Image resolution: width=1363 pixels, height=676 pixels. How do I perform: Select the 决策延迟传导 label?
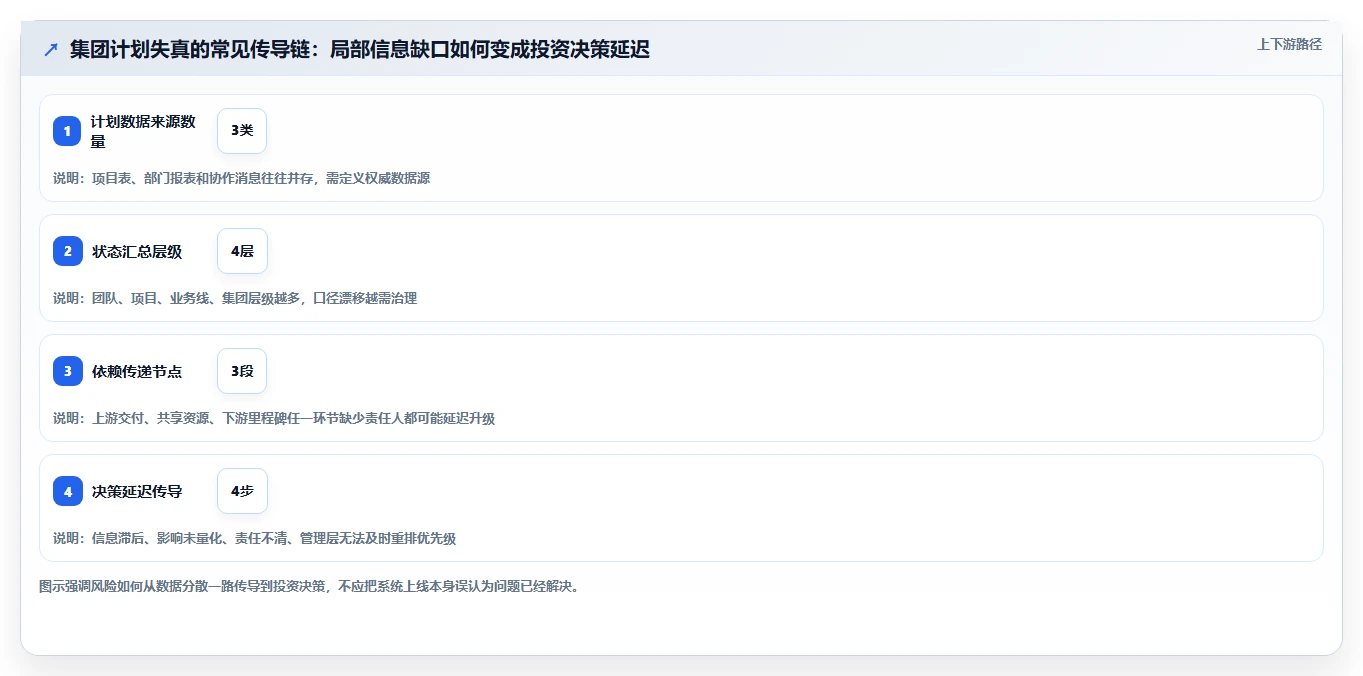click(137, 492)
